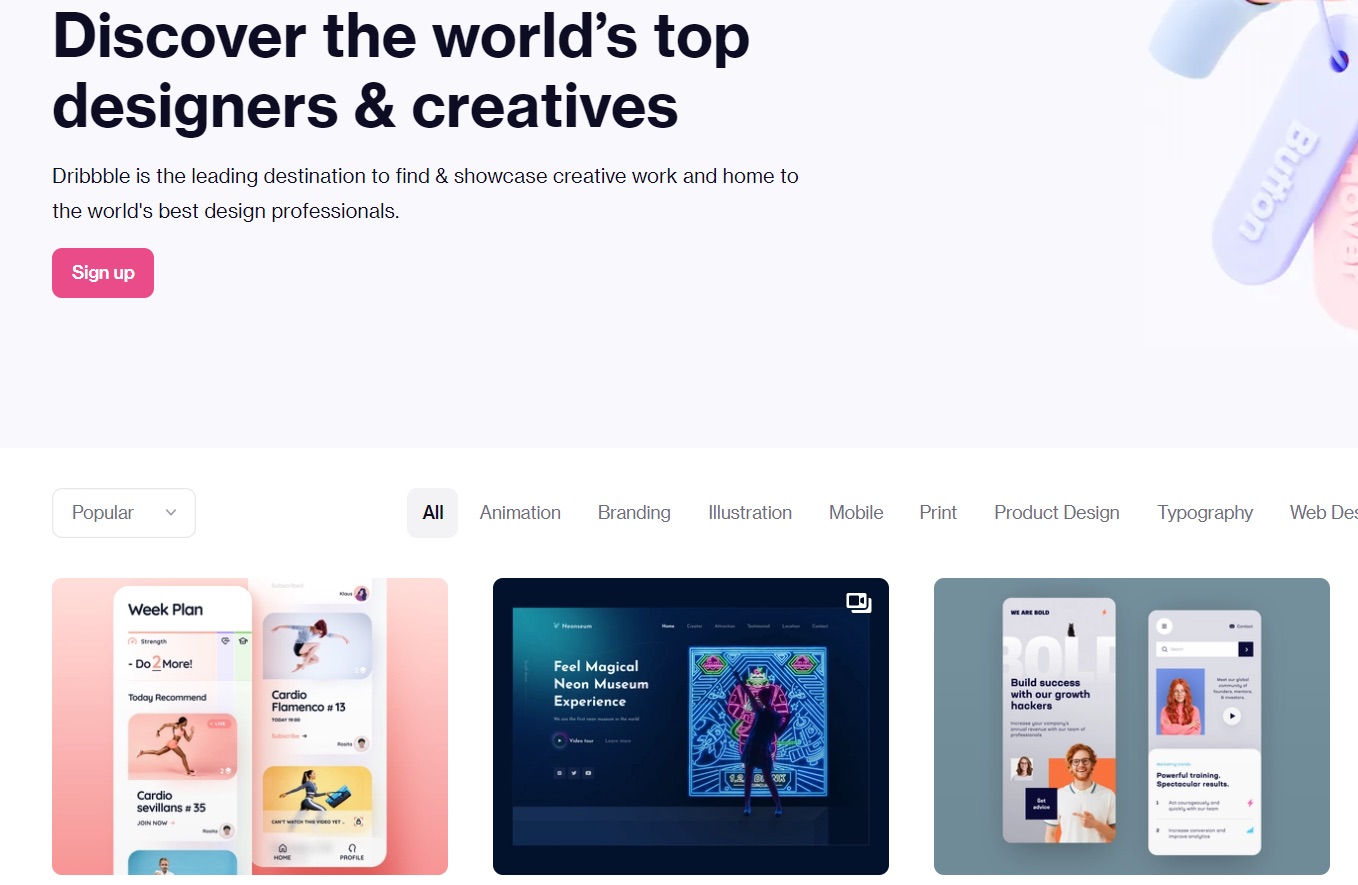The width and height of the screenshot is (1358, 885).
Task: Click the Home icon in Week Plan mockup
Action: coord(283,848)
